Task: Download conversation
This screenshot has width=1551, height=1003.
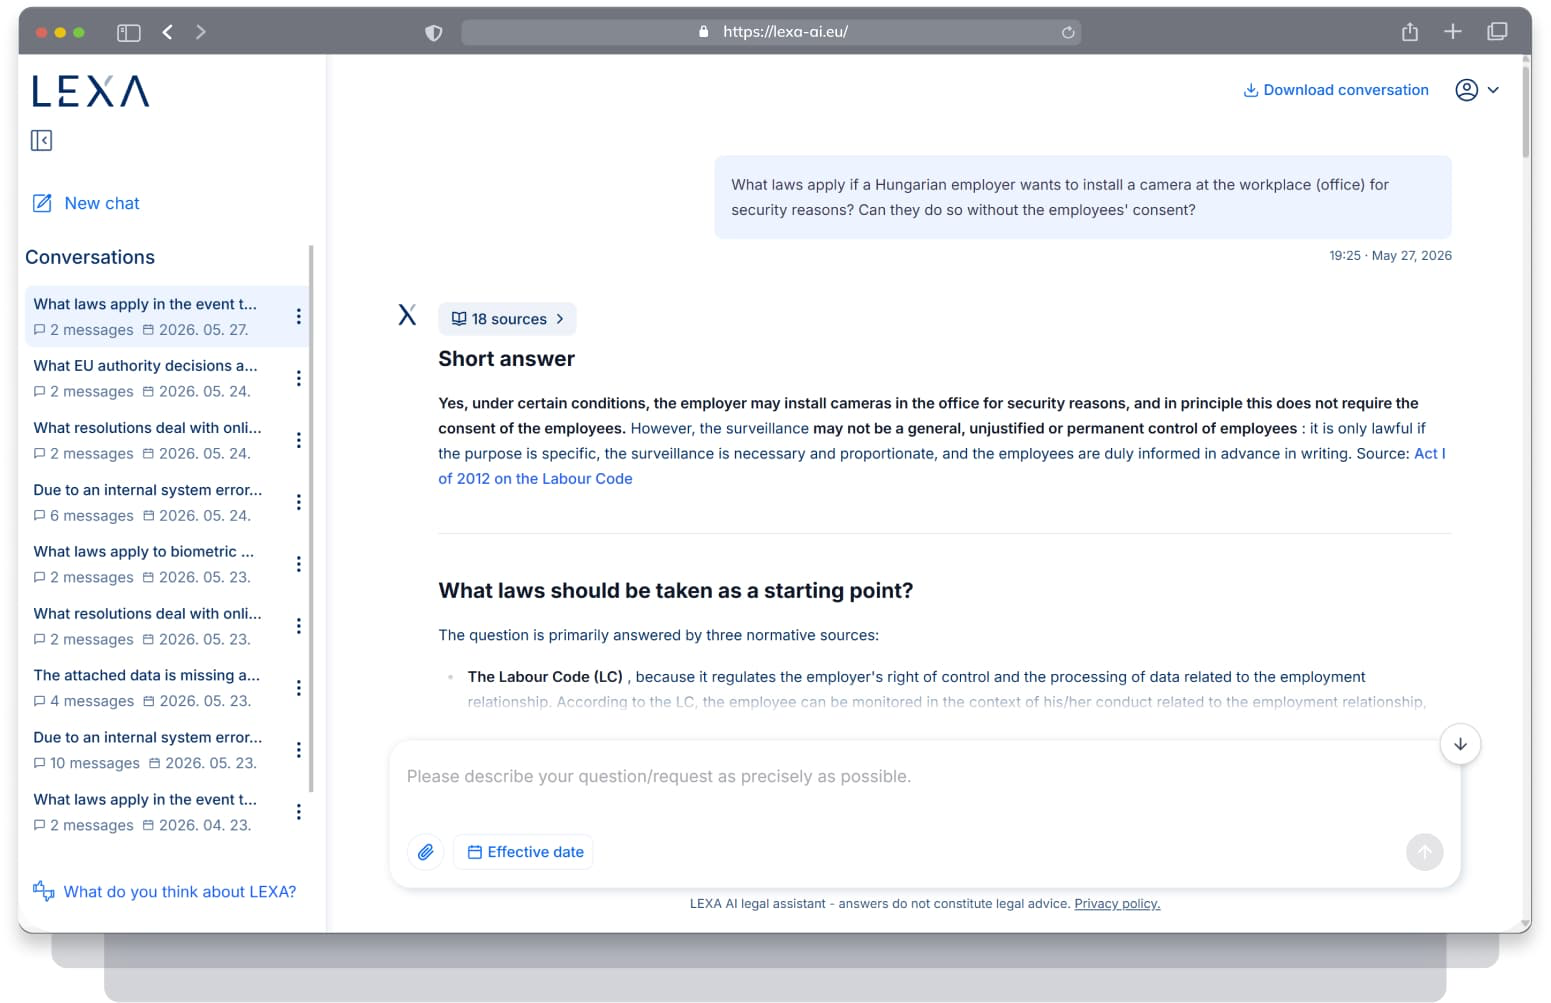Action: (x=1335, y=90)
